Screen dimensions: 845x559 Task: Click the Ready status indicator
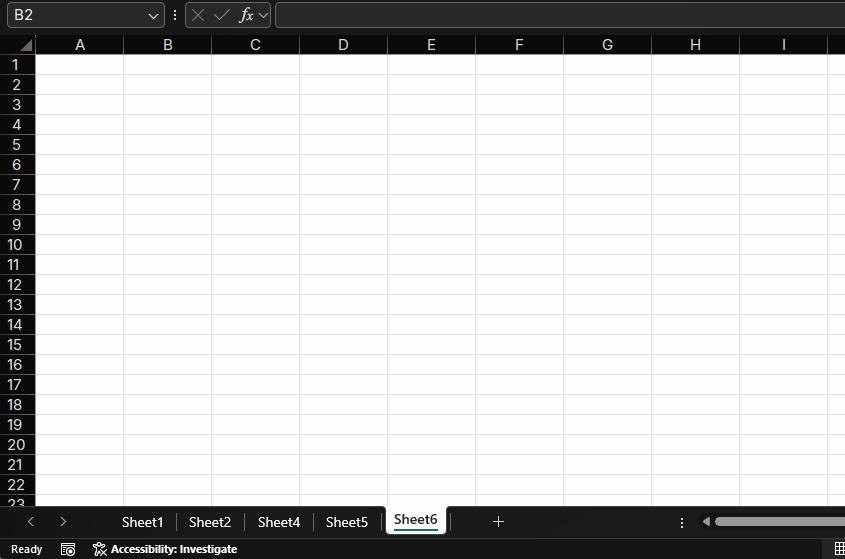[x=26, y=549]
